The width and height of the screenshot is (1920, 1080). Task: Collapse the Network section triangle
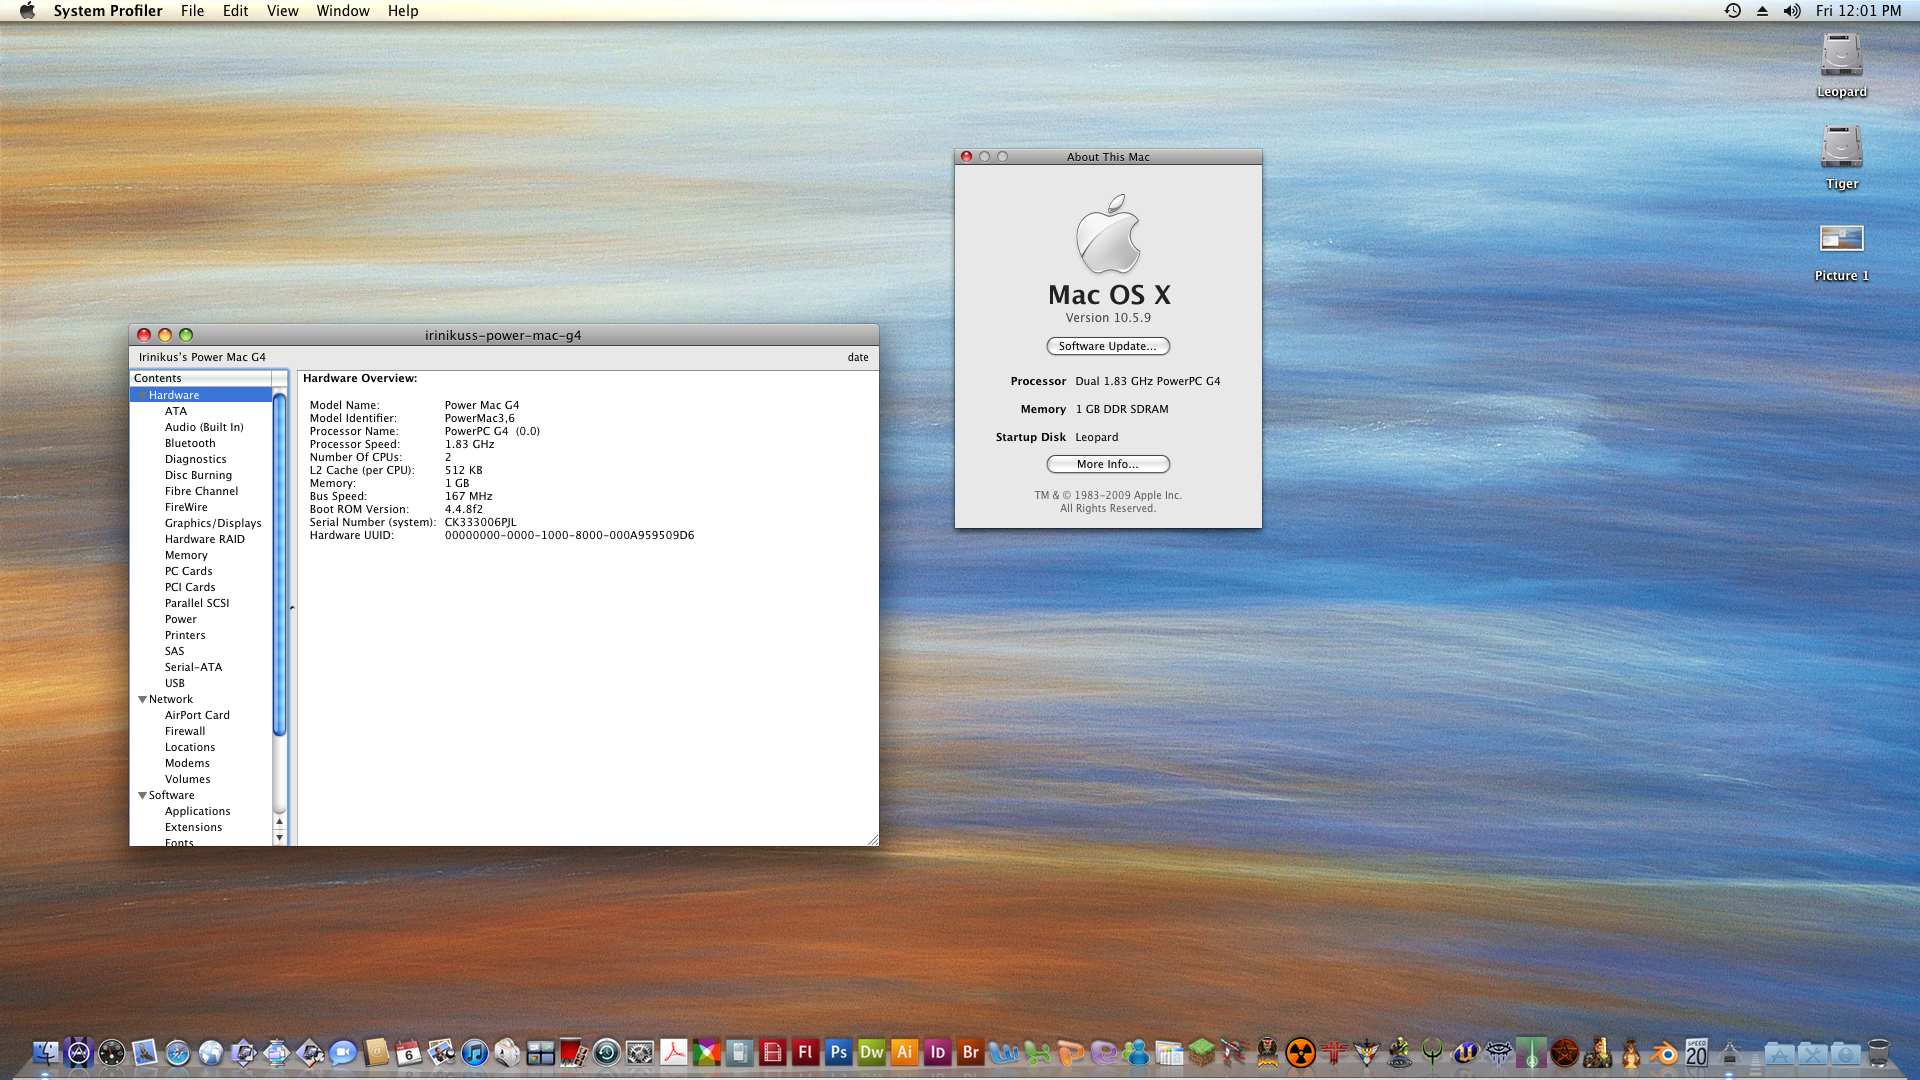pos(142,699)
